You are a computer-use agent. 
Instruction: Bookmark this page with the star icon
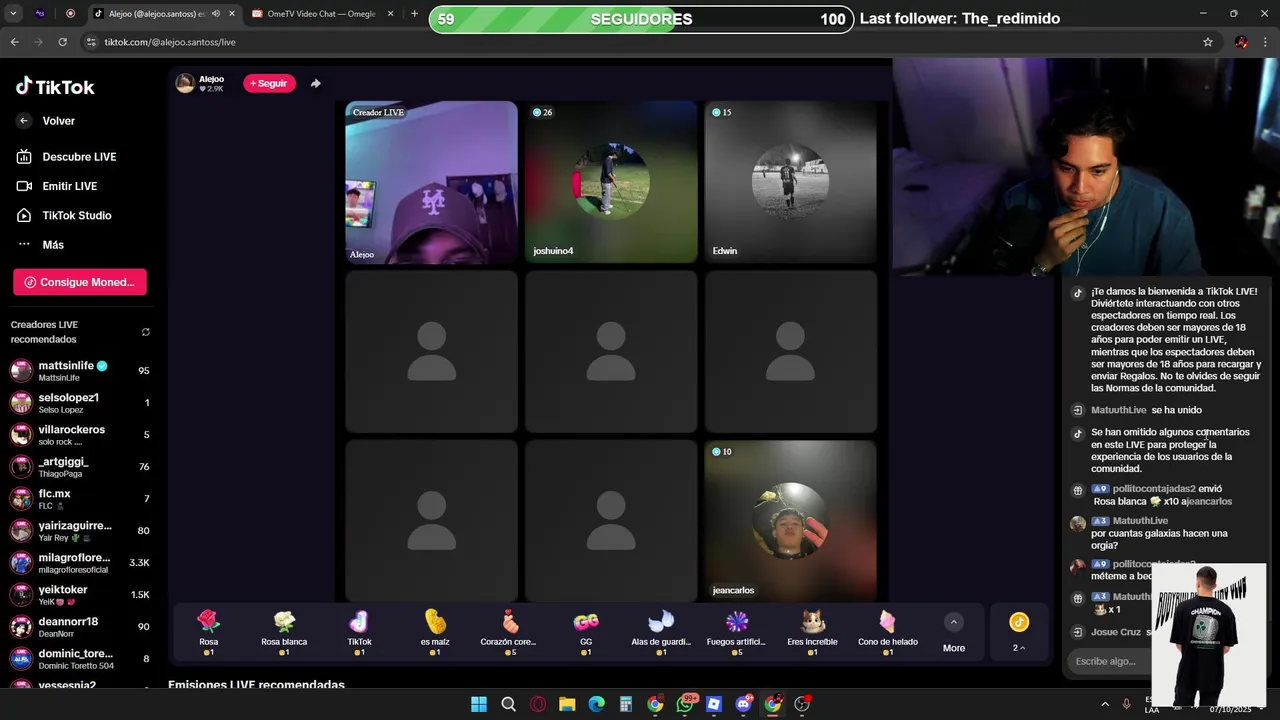pyautogui.click(x=1208, y=42)
